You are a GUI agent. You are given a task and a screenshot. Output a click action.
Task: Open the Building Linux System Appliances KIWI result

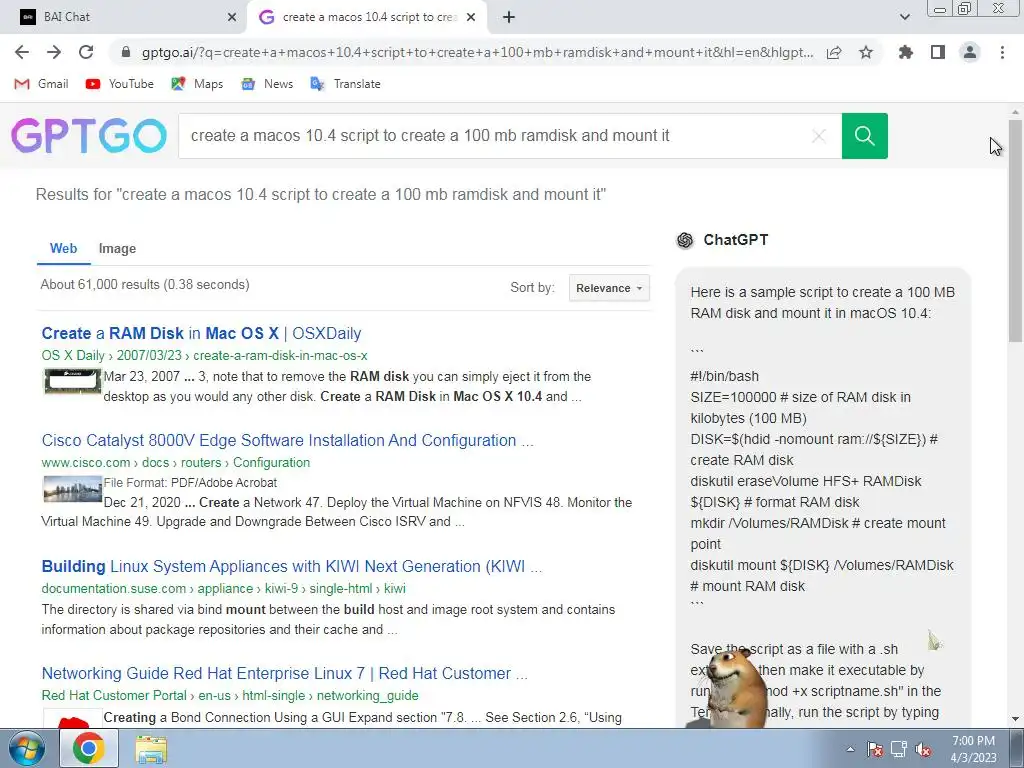pos(291,566)
